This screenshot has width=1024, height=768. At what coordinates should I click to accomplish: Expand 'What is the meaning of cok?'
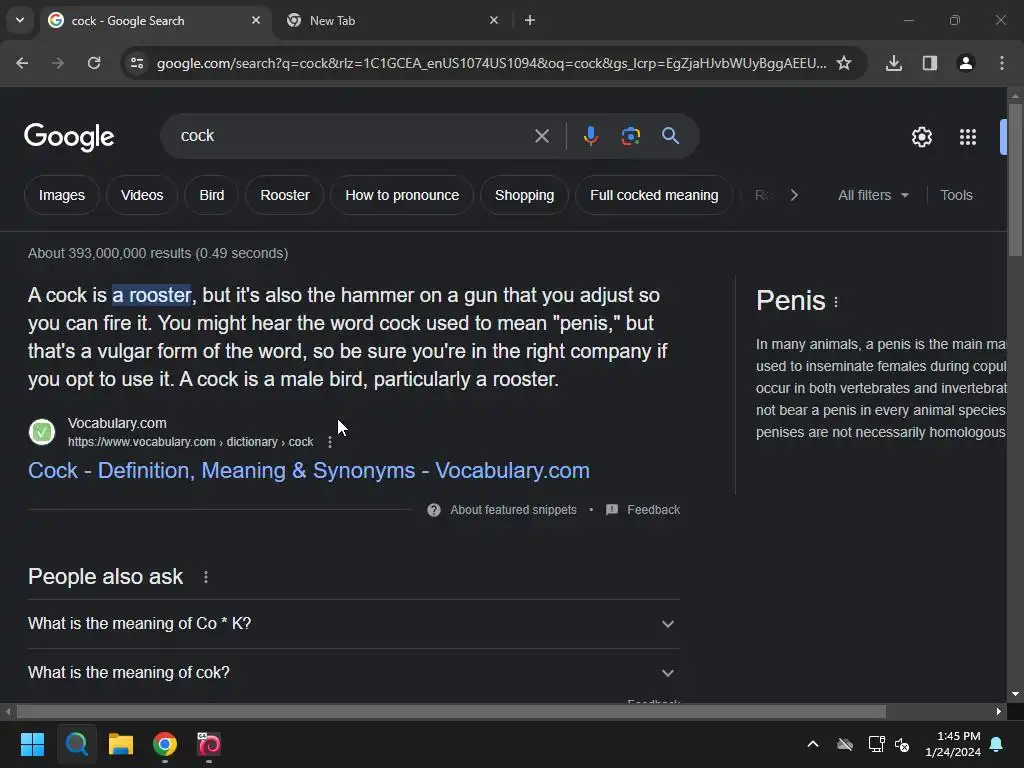point(354,673)
